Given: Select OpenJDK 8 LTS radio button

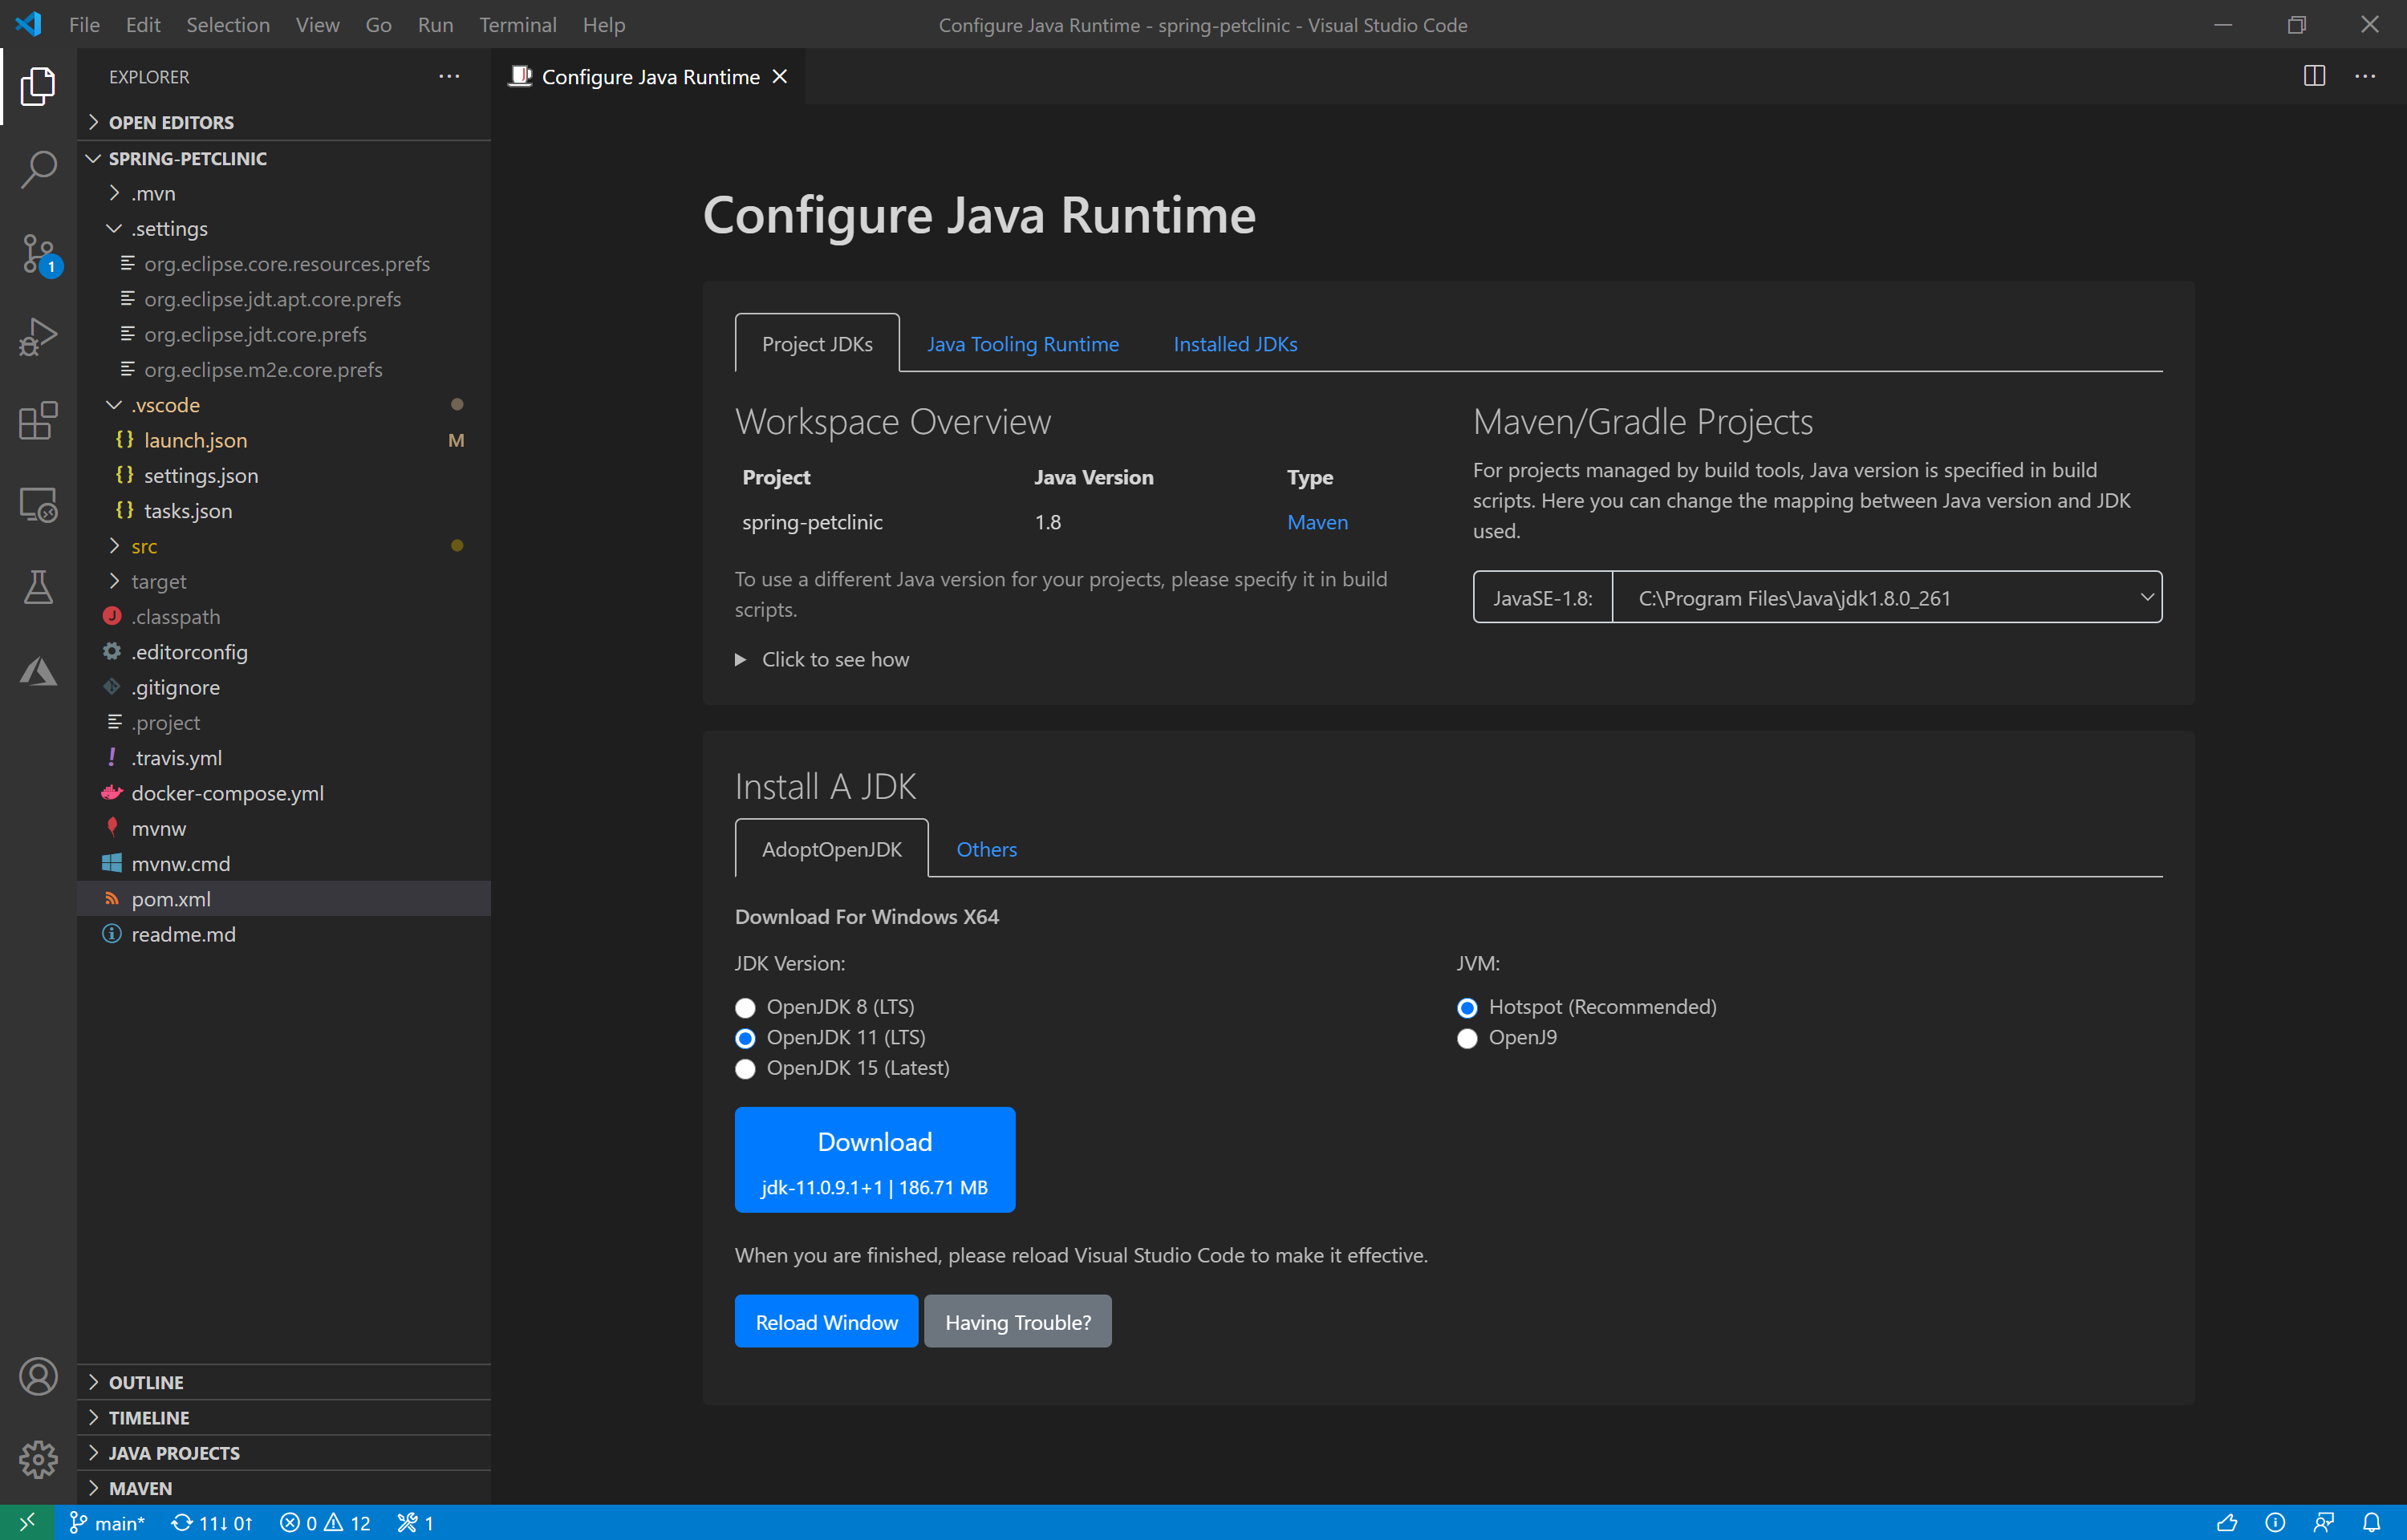Looking at the screenshot, I should pyautogui.click(x=745, y=1007).
